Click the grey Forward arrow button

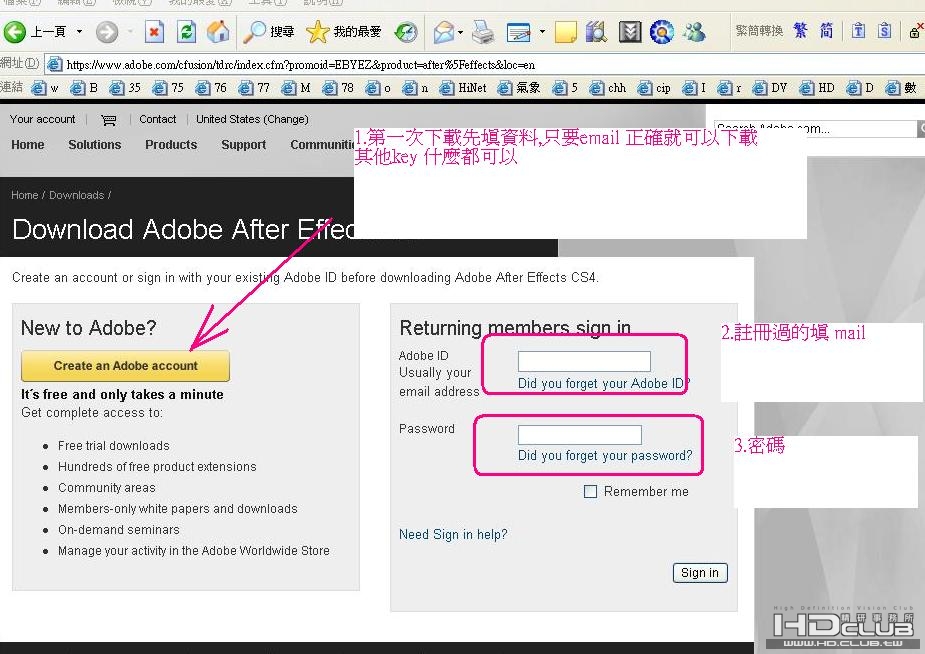[x=107, y=32]
